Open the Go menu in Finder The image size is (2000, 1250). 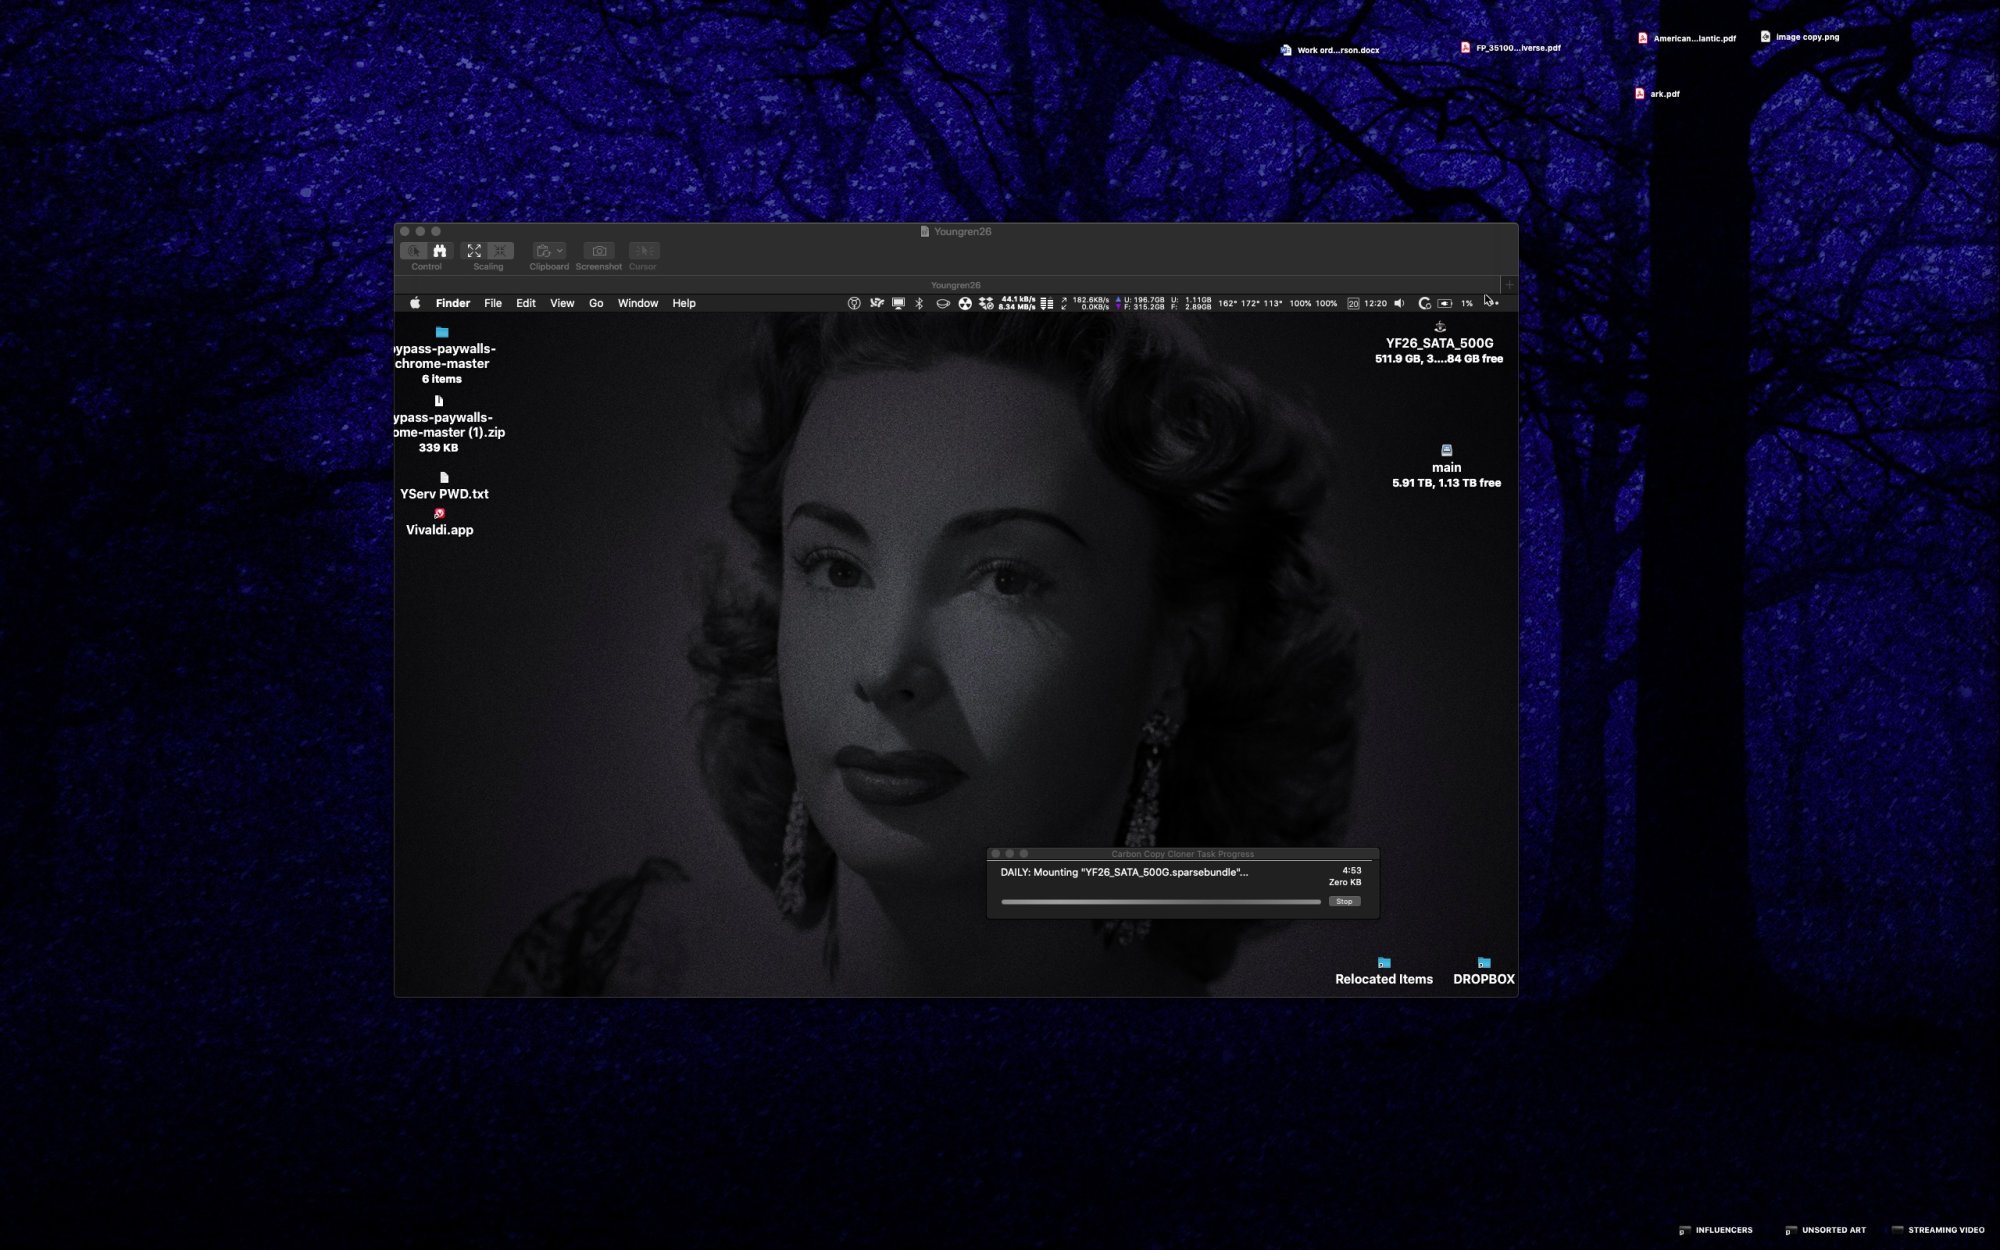coord(596,303)
